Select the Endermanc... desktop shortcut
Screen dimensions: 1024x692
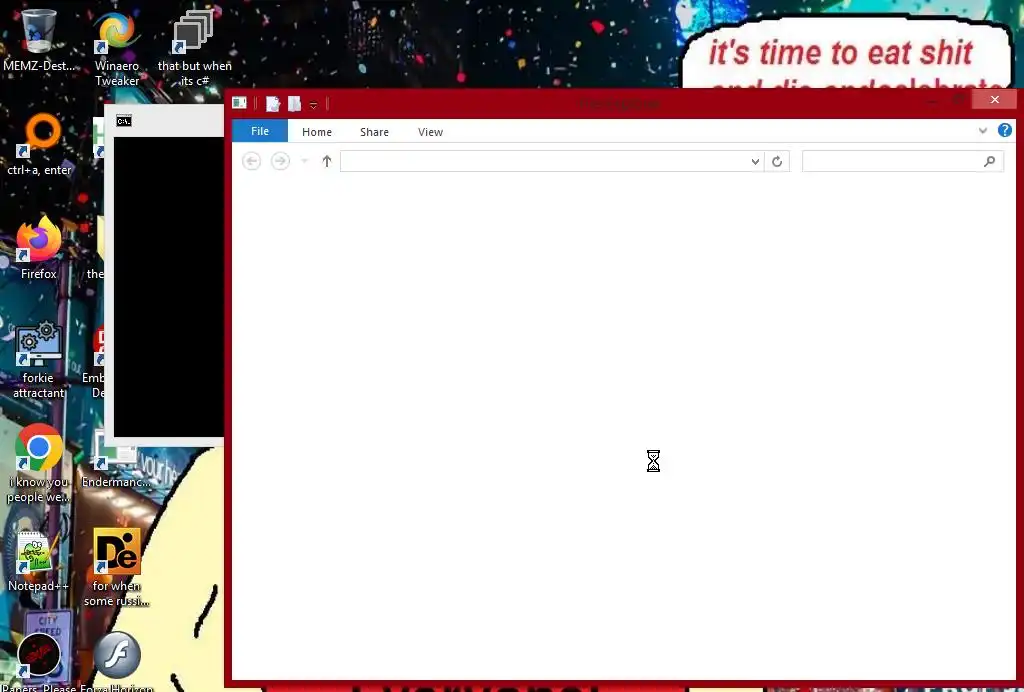pos(116,460)
